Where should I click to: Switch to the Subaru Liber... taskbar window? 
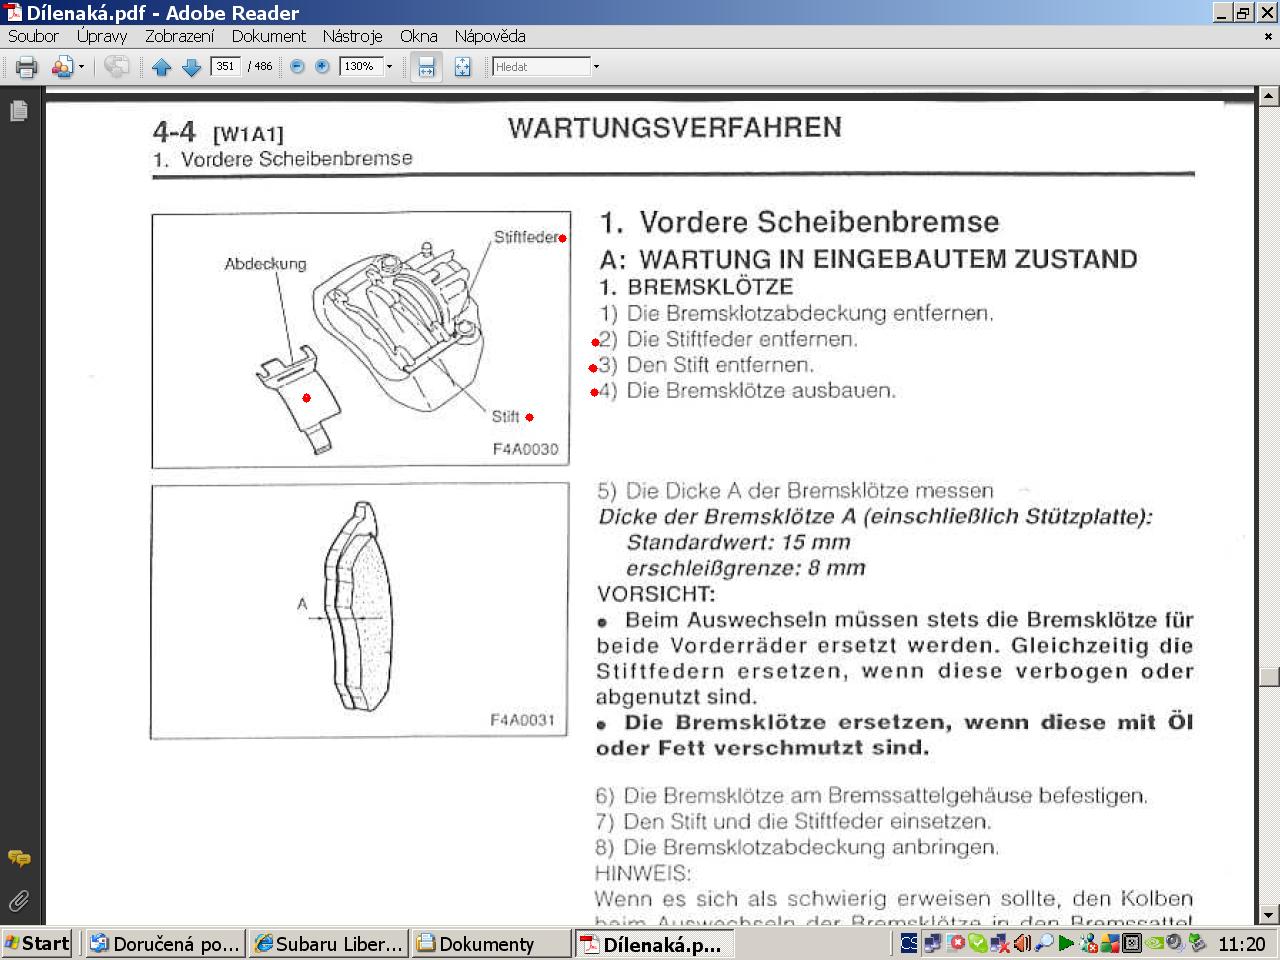(328, 943)
